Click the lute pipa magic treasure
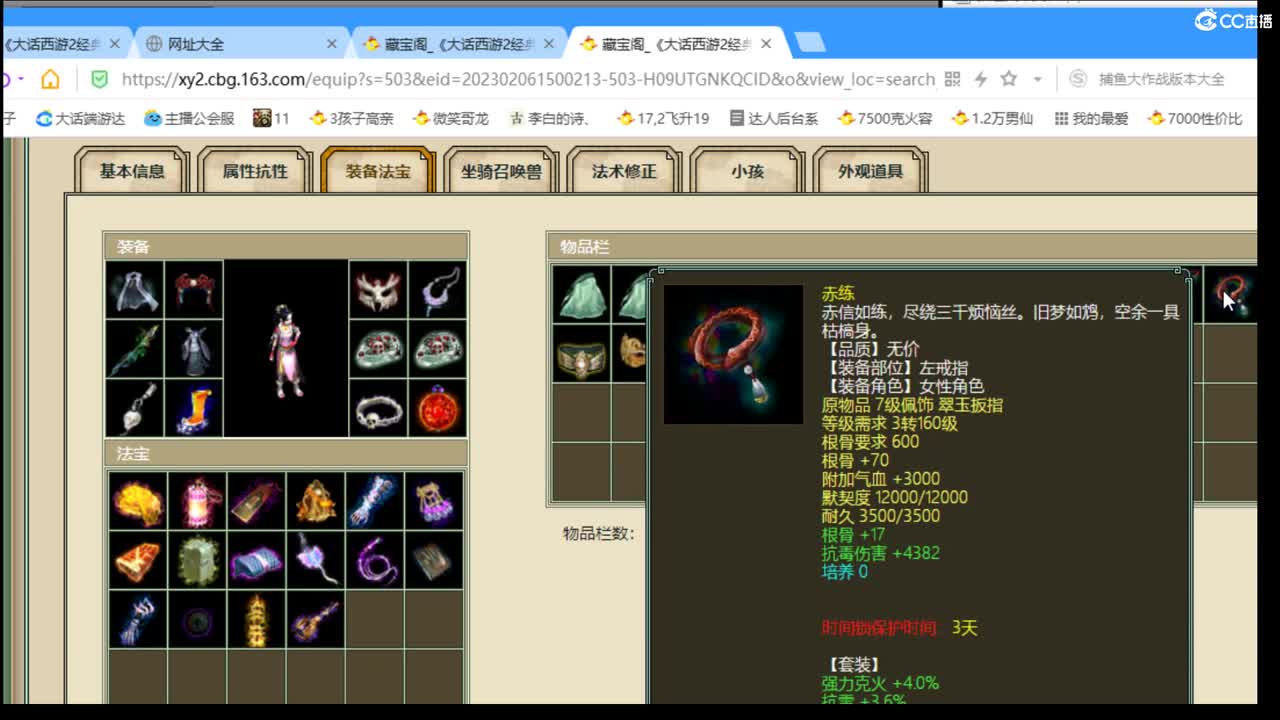Image resolution: width=1280 pixels, height=720 pixels. tap(315, 619)
